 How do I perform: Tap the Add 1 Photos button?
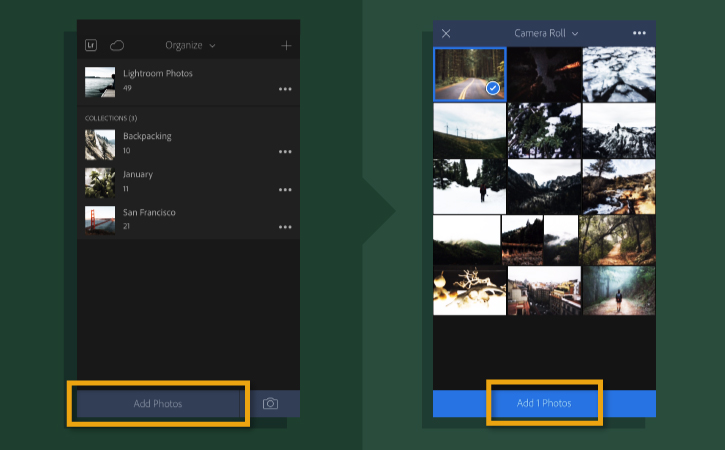544,403
